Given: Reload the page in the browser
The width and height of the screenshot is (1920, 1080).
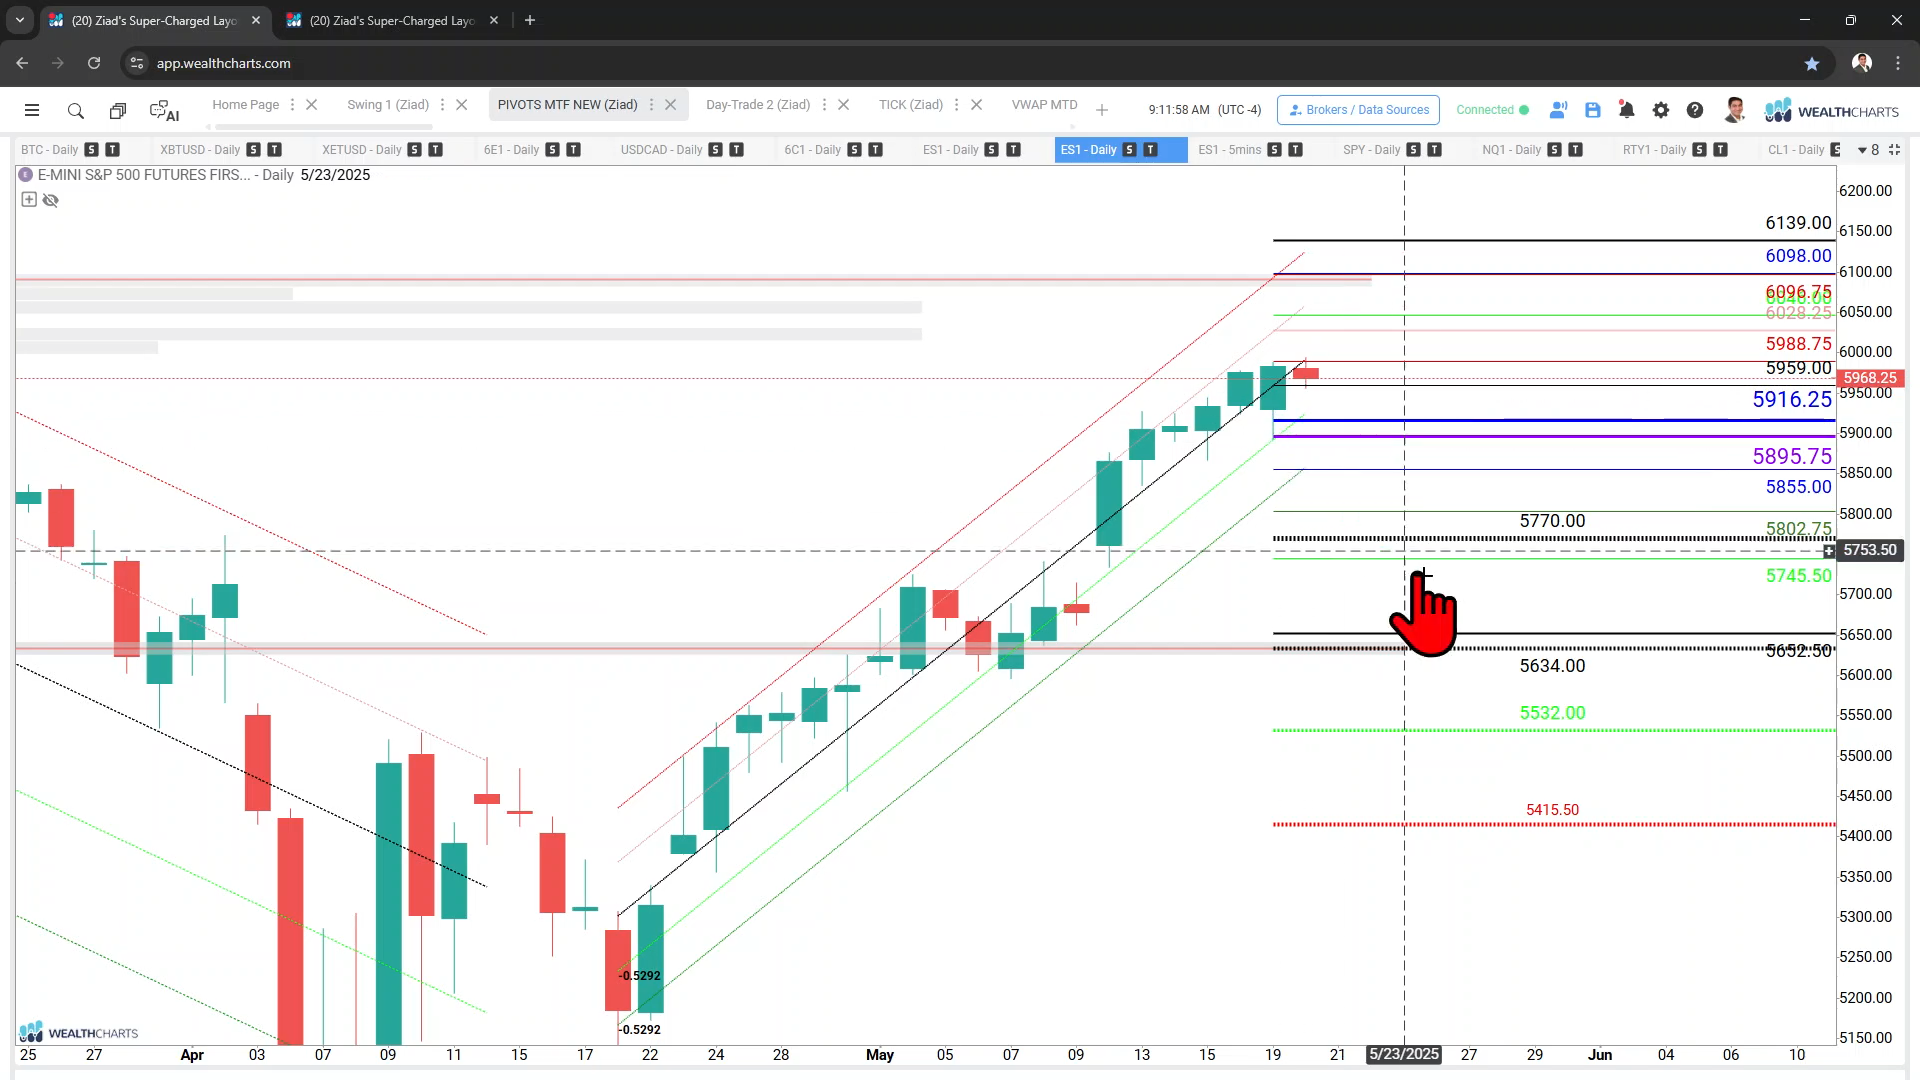Looking at the screenshot, I should (93, 63).
